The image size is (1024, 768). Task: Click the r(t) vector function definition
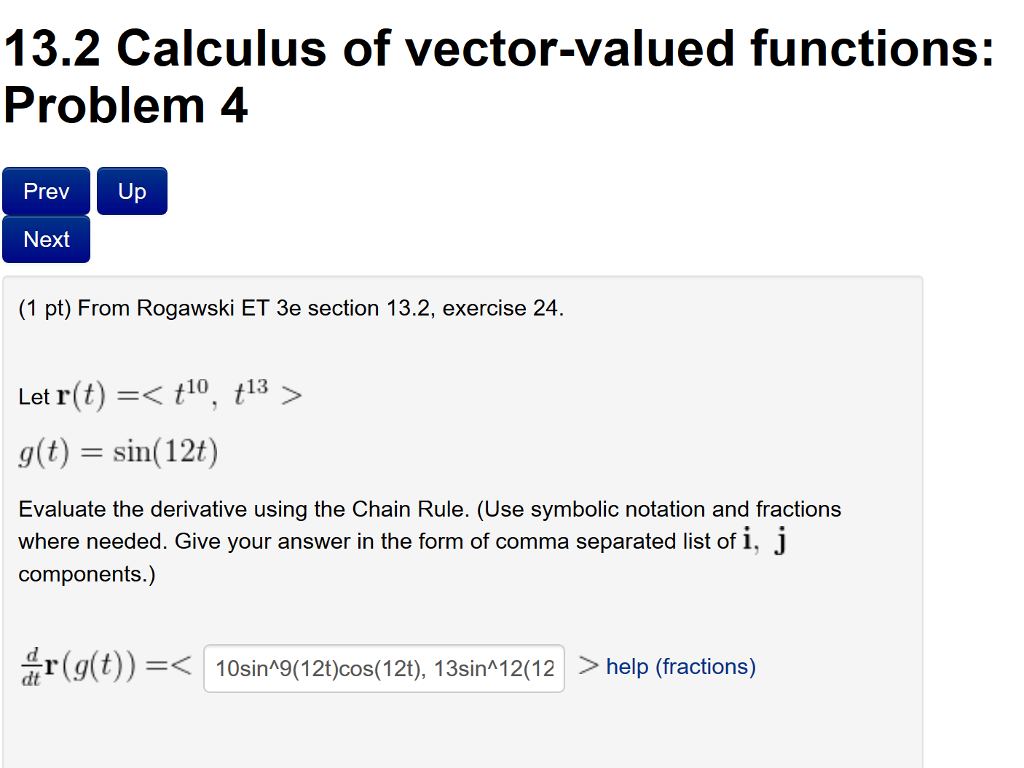[x=160, y=394]
